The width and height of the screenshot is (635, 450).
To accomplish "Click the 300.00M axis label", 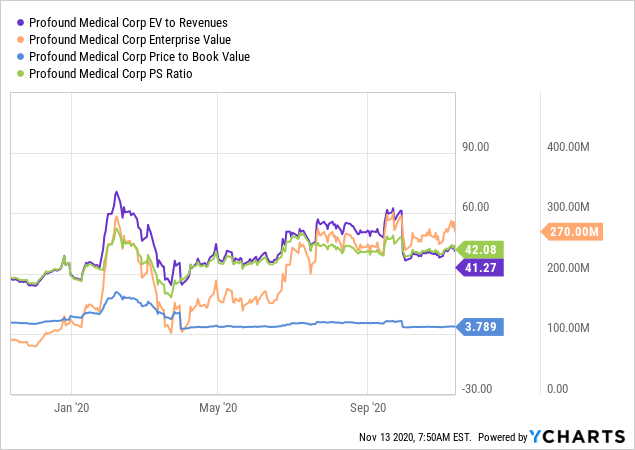I will [568, 207].
